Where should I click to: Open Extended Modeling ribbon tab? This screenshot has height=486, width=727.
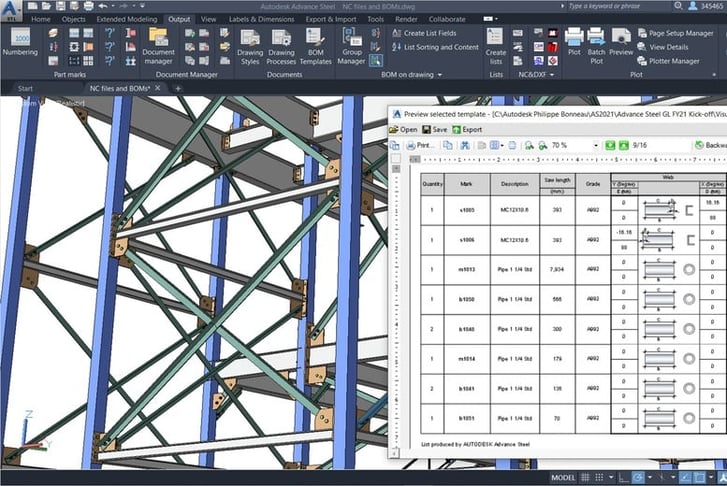(x=127, y=19)
